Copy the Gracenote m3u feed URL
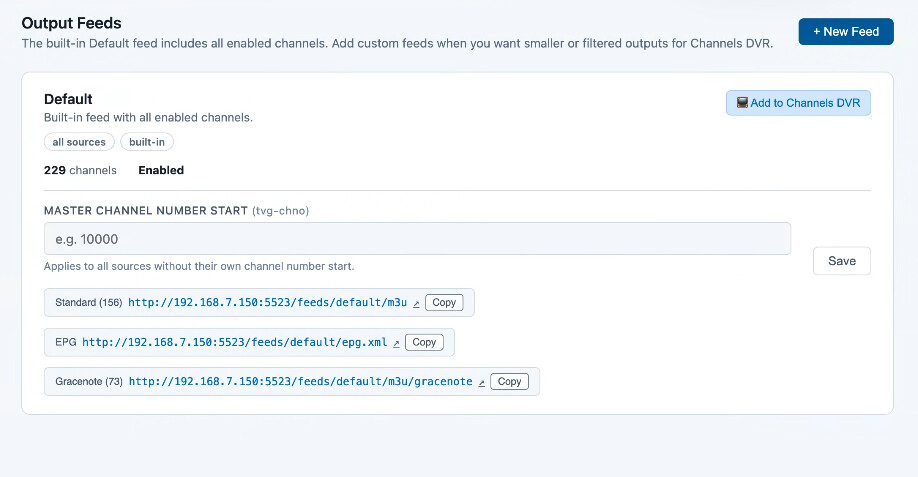This screenshot has height=477, width=918. tap(510, 381)
